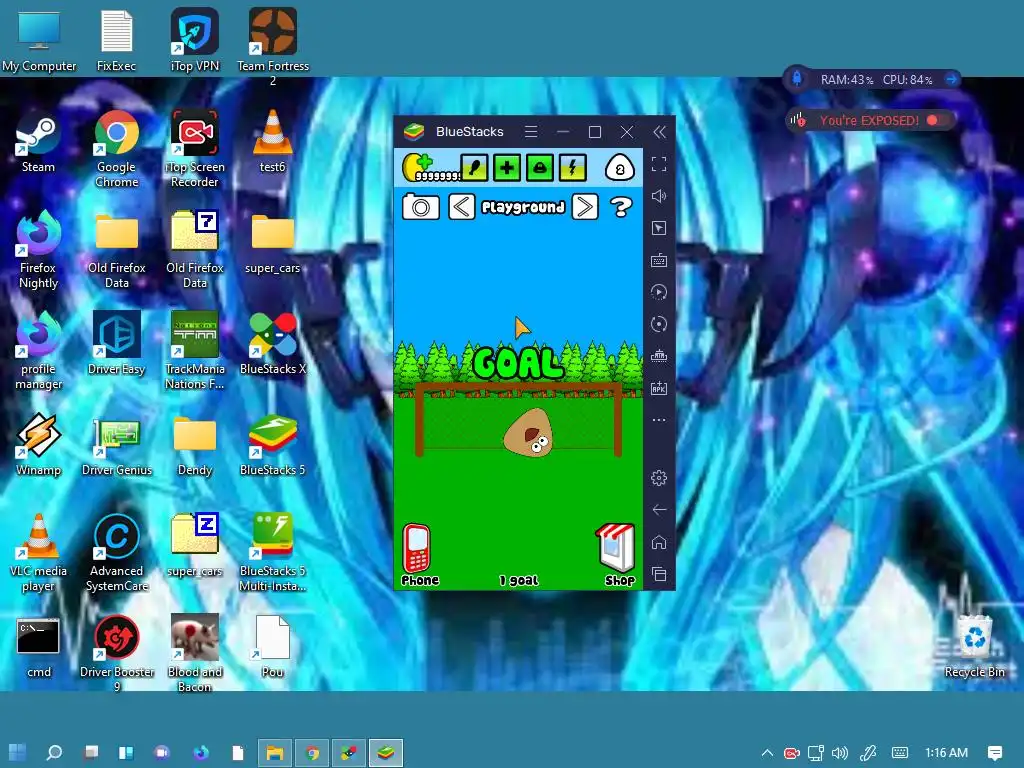Screen dimensions: 1024x768
Task: Select the iTop Screen Recorder shortcut
Action: (195, 150)
